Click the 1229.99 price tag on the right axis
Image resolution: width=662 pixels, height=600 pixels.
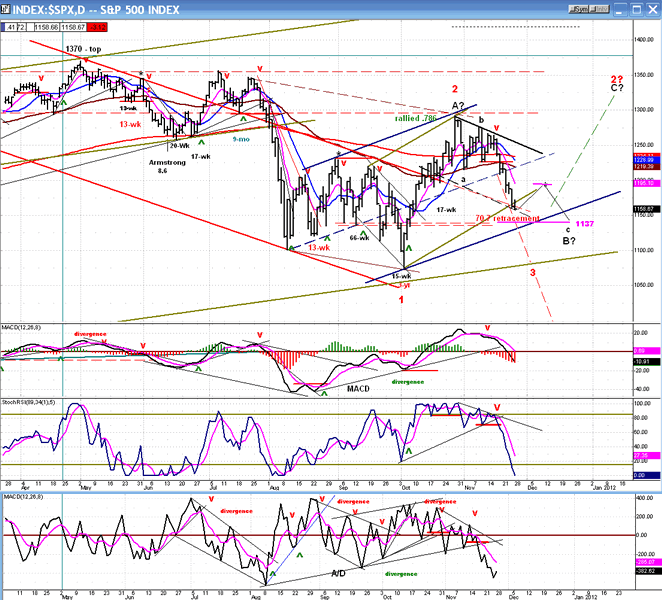644,160
